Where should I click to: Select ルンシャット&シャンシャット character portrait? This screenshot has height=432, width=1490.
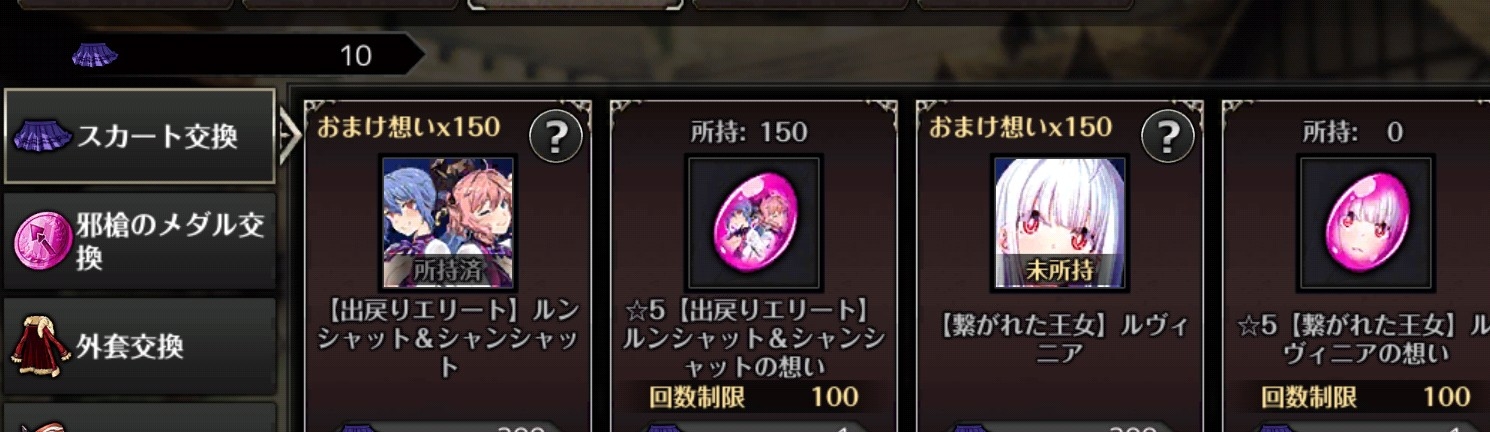tap(448, 222)
